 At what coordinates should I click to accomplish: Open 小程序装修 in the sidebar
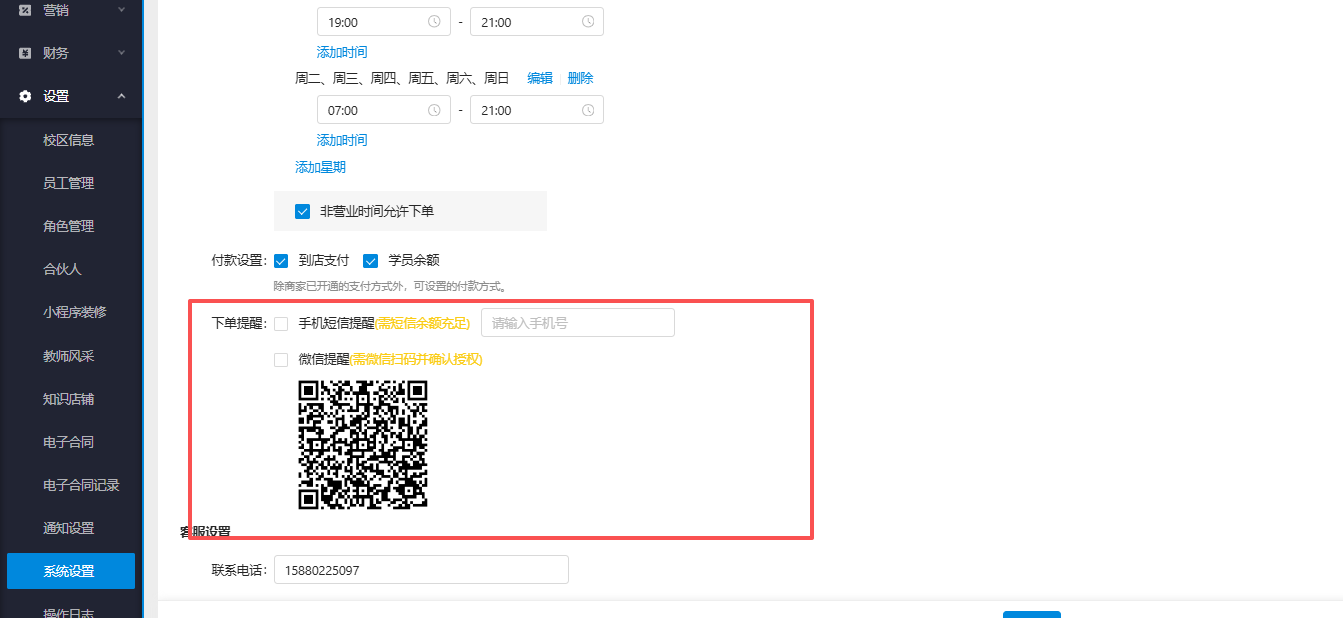click(74, 312)
